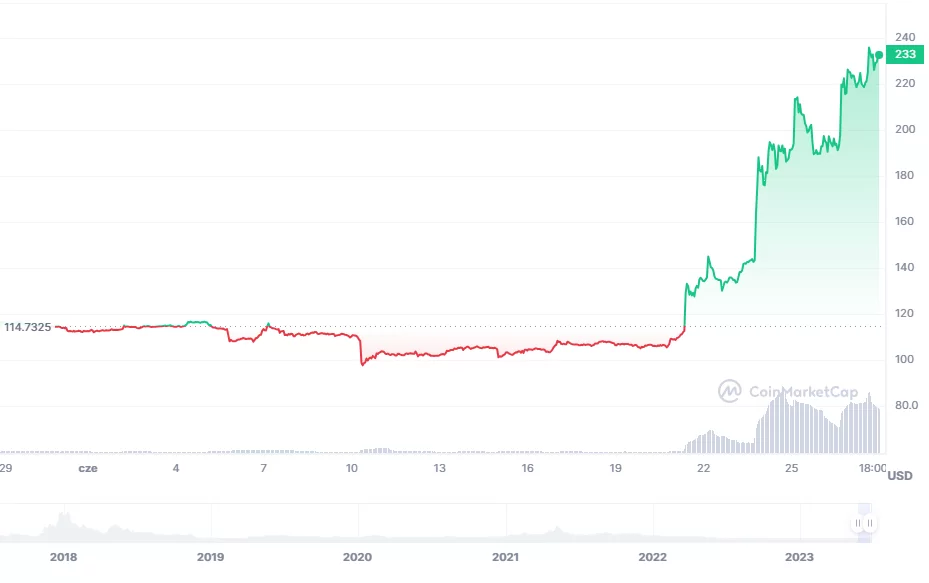Image resolution: width=929 pixels, height=583 pixels.
Task: Click the CoinMarketCap logo icon
Action: (x=730, y=391)
